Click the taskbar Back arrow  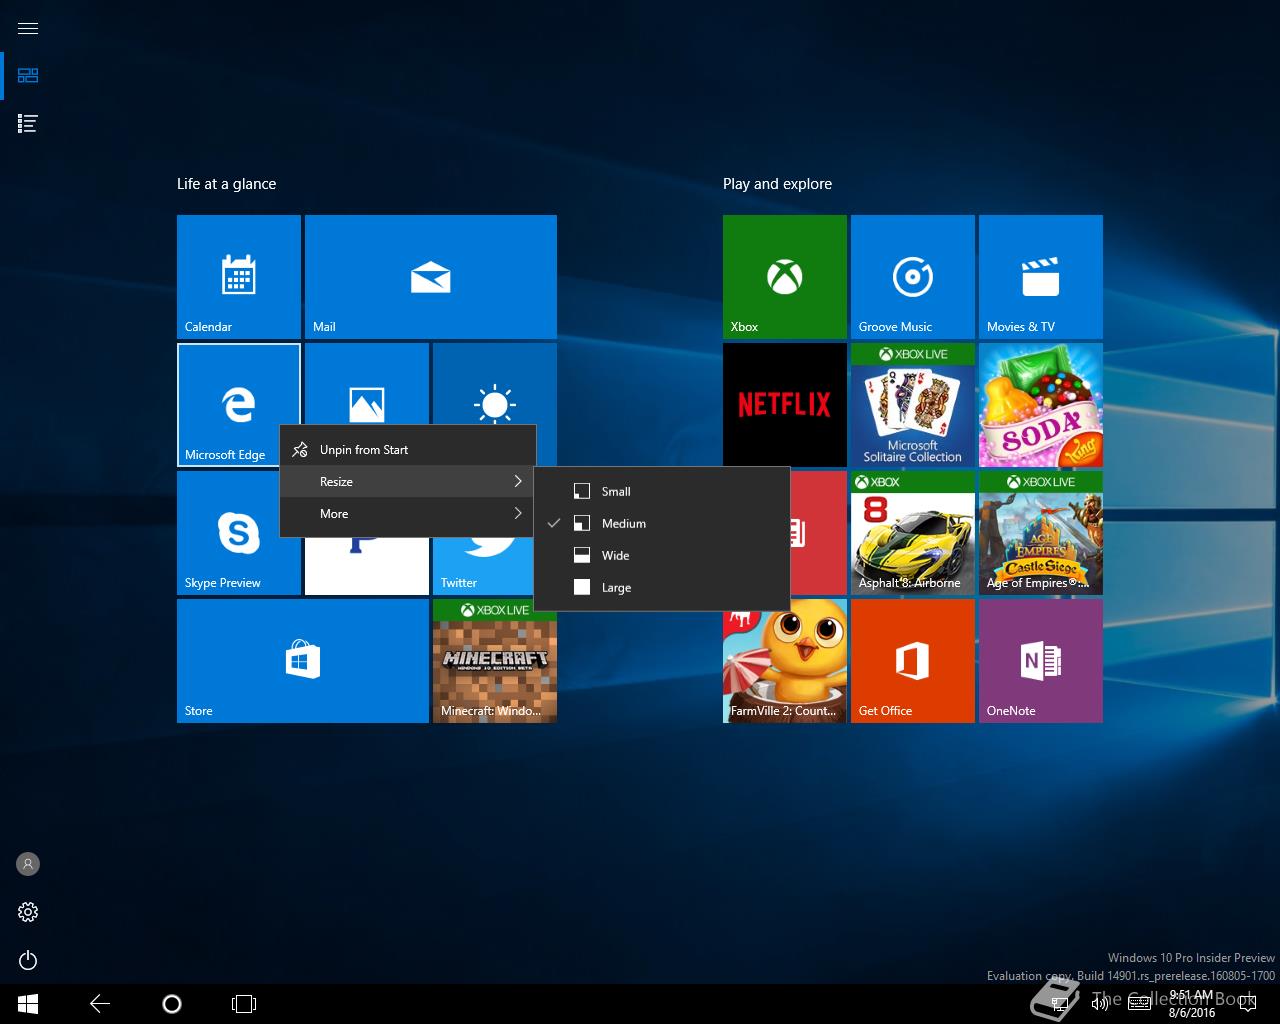100,1004
